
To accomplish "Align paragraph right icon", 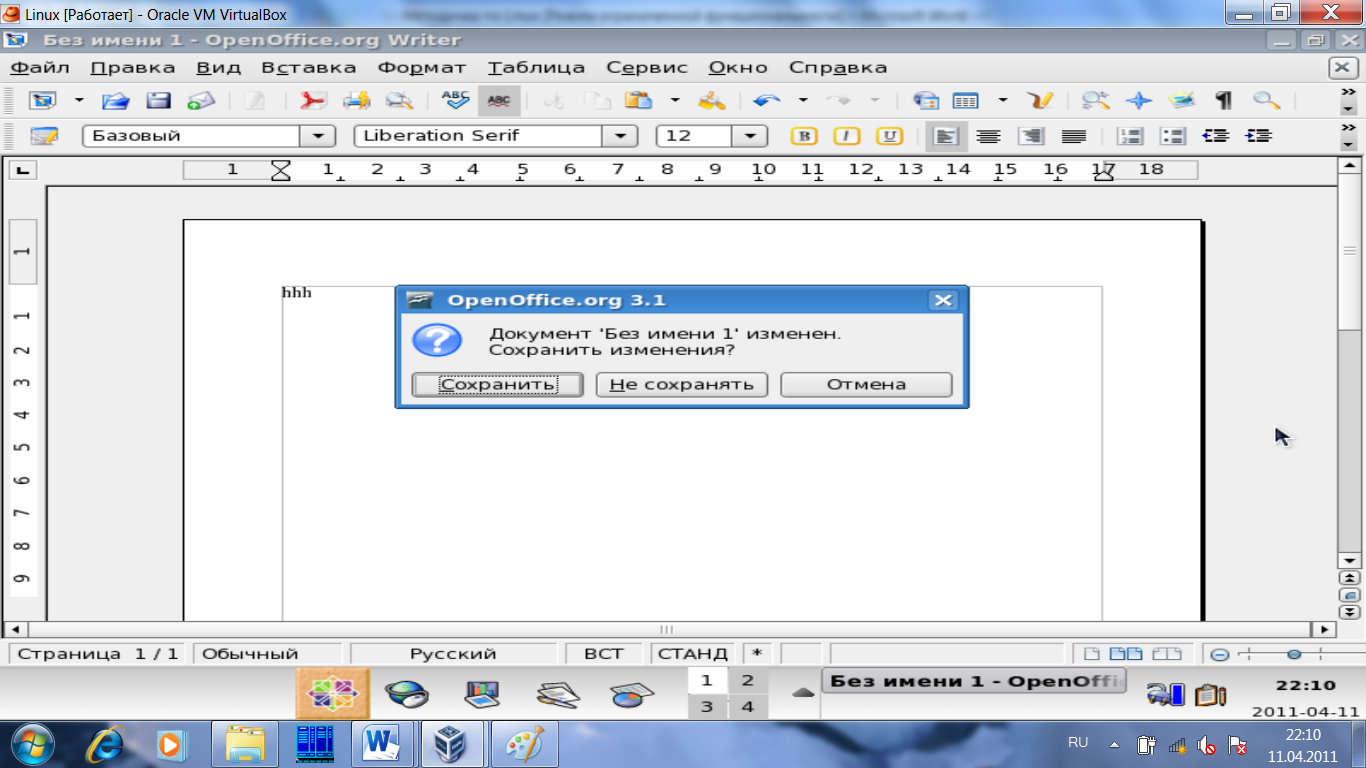I will click(1031, 136).
